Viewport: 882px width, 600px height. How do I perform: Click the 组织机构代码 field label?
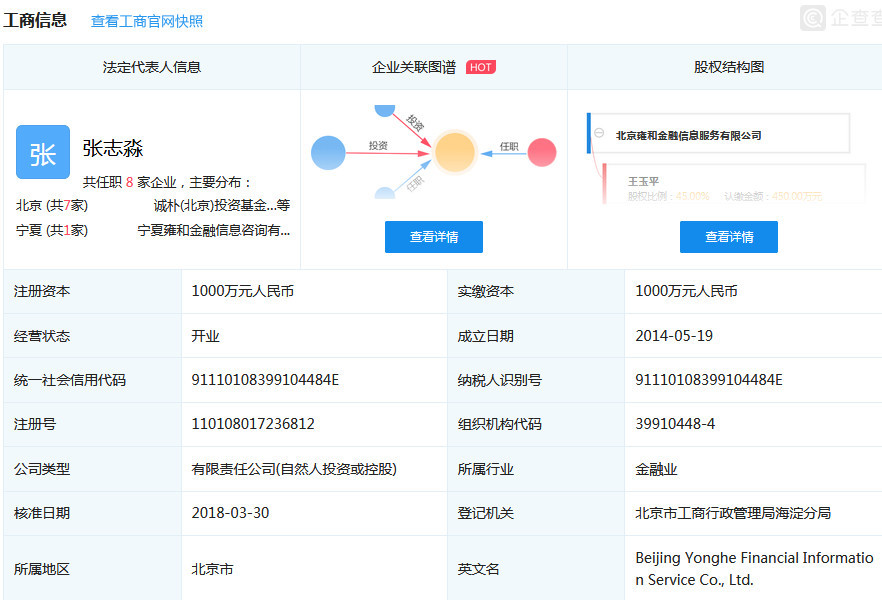click(500, 424)
